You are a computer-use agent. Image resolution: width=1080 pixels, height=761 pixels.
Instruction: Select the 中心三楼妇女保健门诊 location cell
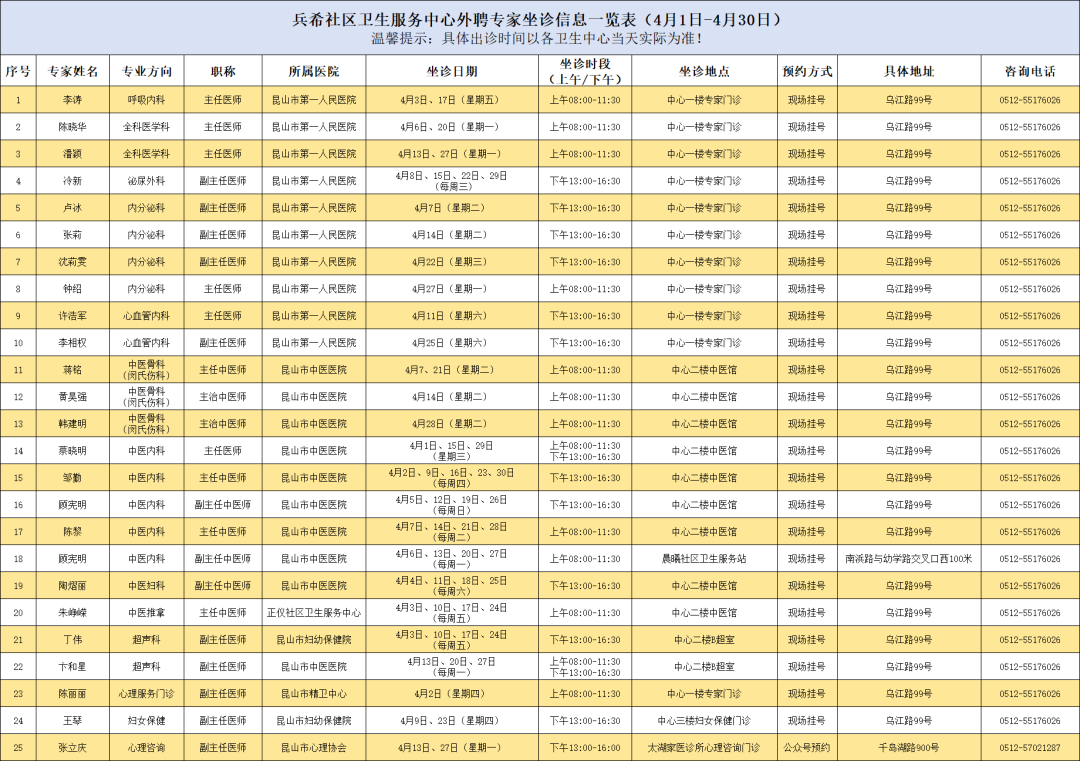click(x=704, y=721)
